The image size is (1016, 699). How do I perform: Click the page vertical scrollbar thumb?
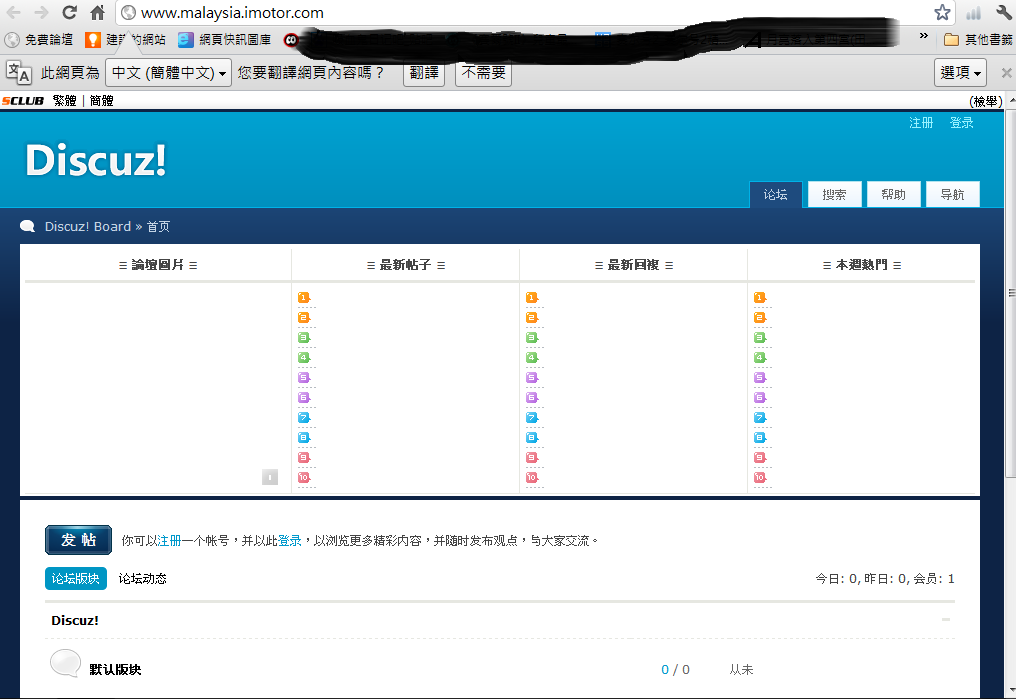(x=1010, y=293)
